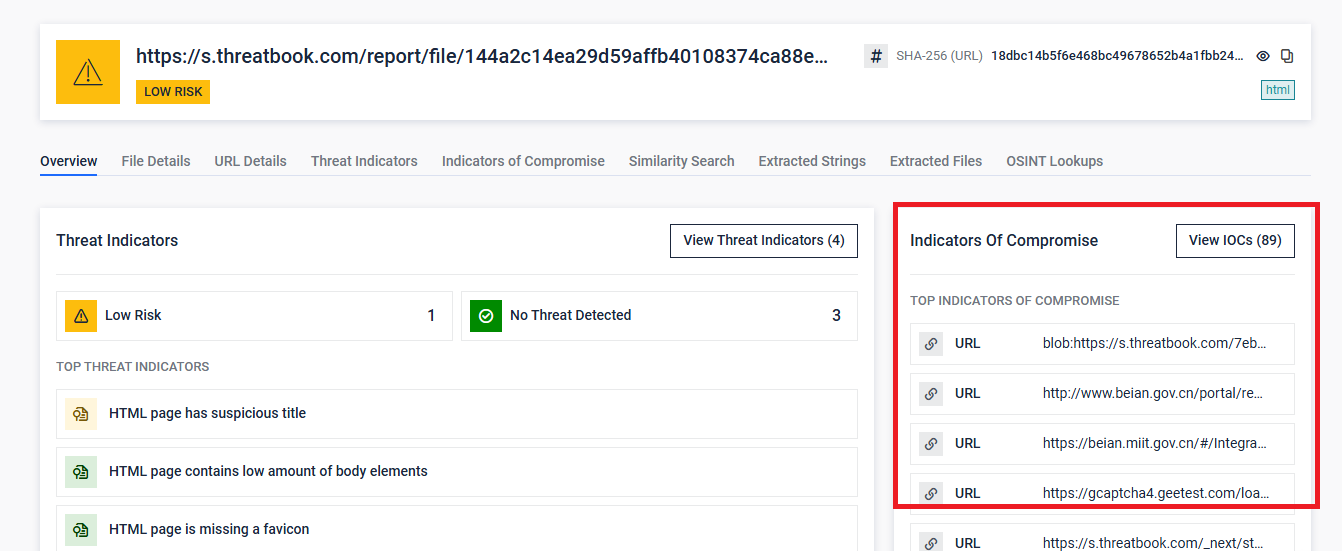Image resolution: width=1342 pixels, height=551 pixels.
Task: Open the gcaptcha4.geetest.com URL entry
Action: (x=1154, y=493)
